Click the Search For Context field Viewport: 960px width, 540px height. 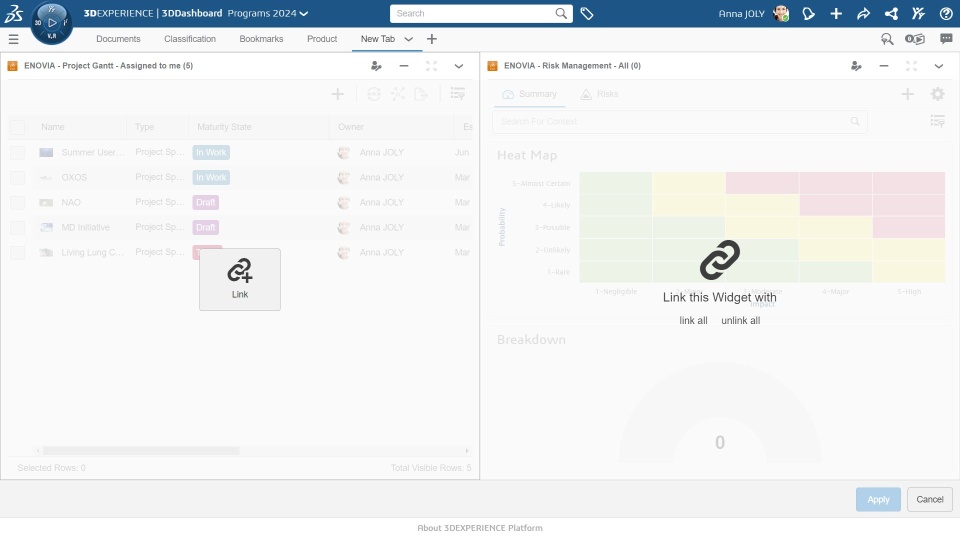click(x=679, y=122)
